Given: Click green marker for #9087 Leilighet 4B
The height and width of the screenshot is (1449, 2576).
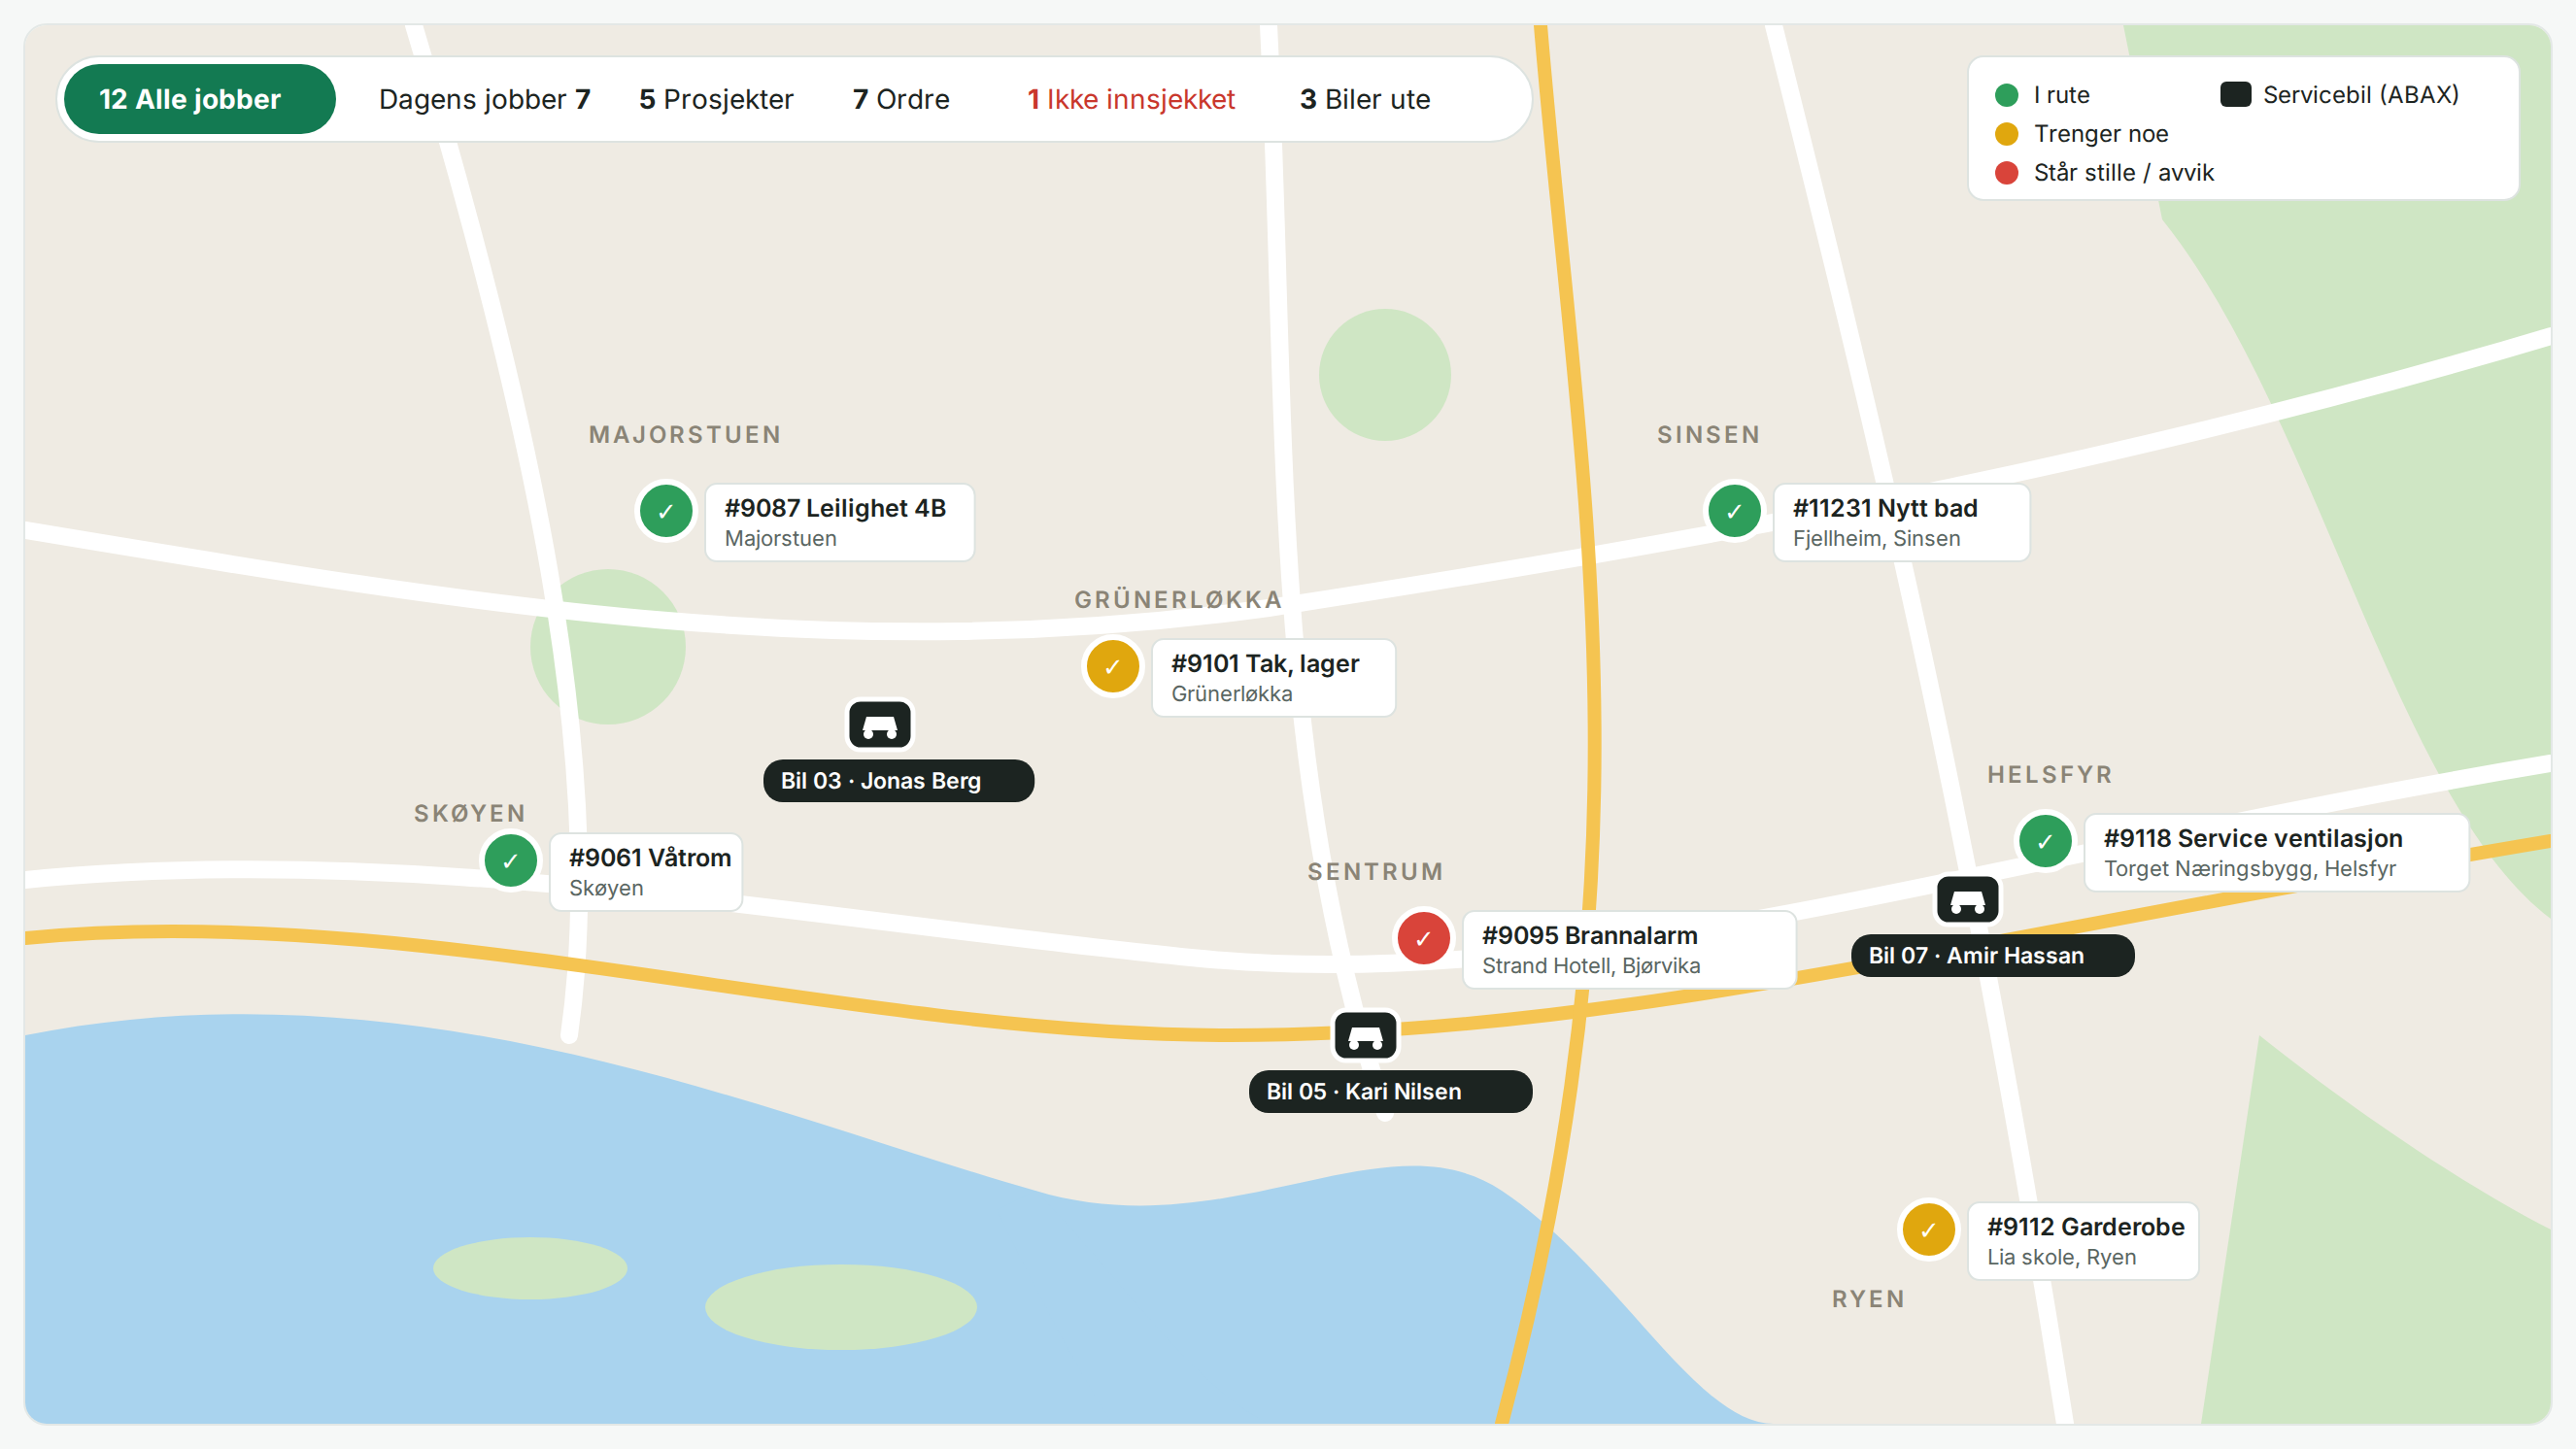Looking at the screenshot, I should point(666,511).
